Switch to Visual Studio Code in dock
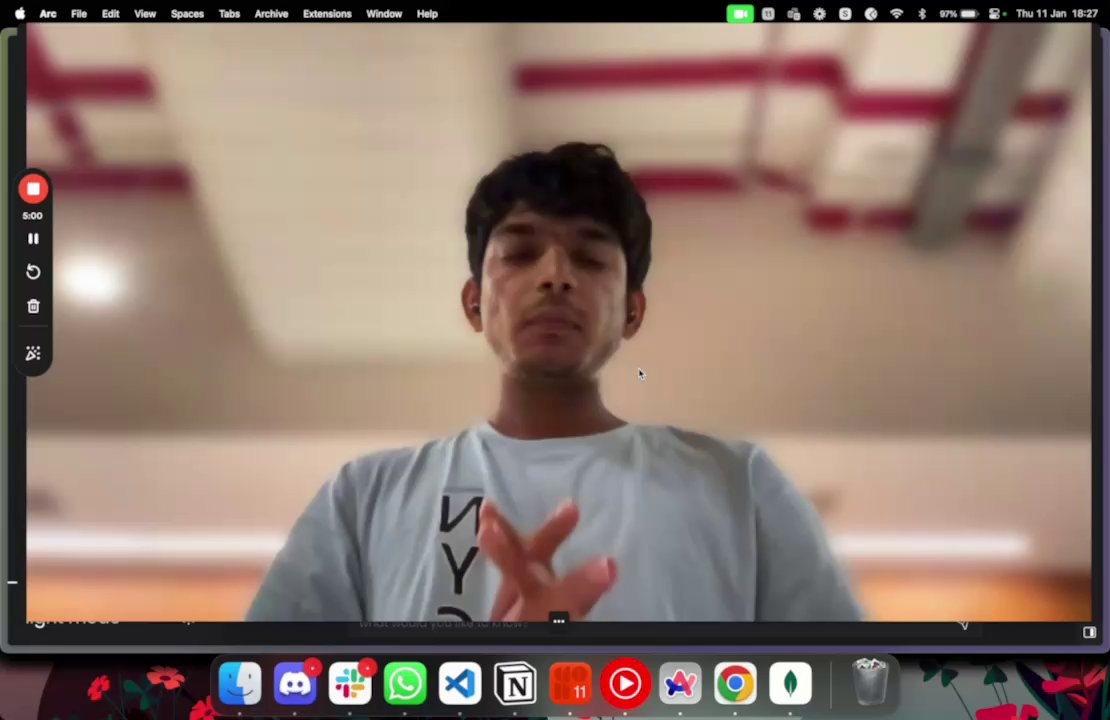Screen dimensions: 1110x720 coord(460,685)
